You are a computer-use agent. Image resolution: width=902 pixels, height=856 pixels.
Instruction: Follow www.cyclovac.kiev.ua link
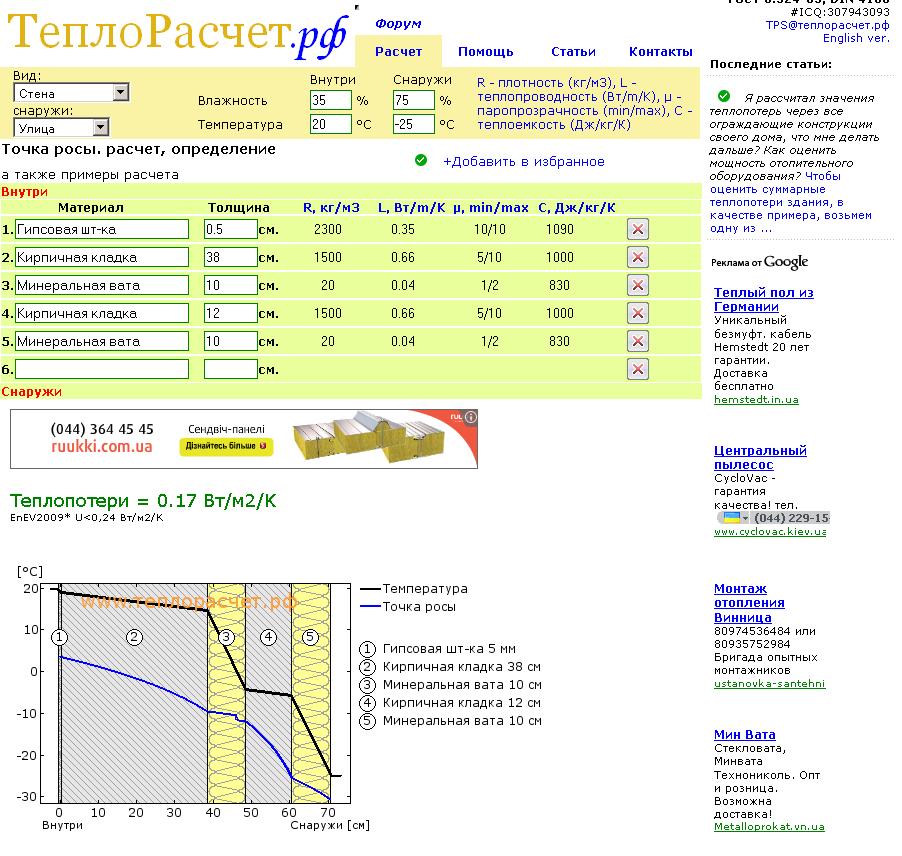pyautogui.click(x=770, y=532)
